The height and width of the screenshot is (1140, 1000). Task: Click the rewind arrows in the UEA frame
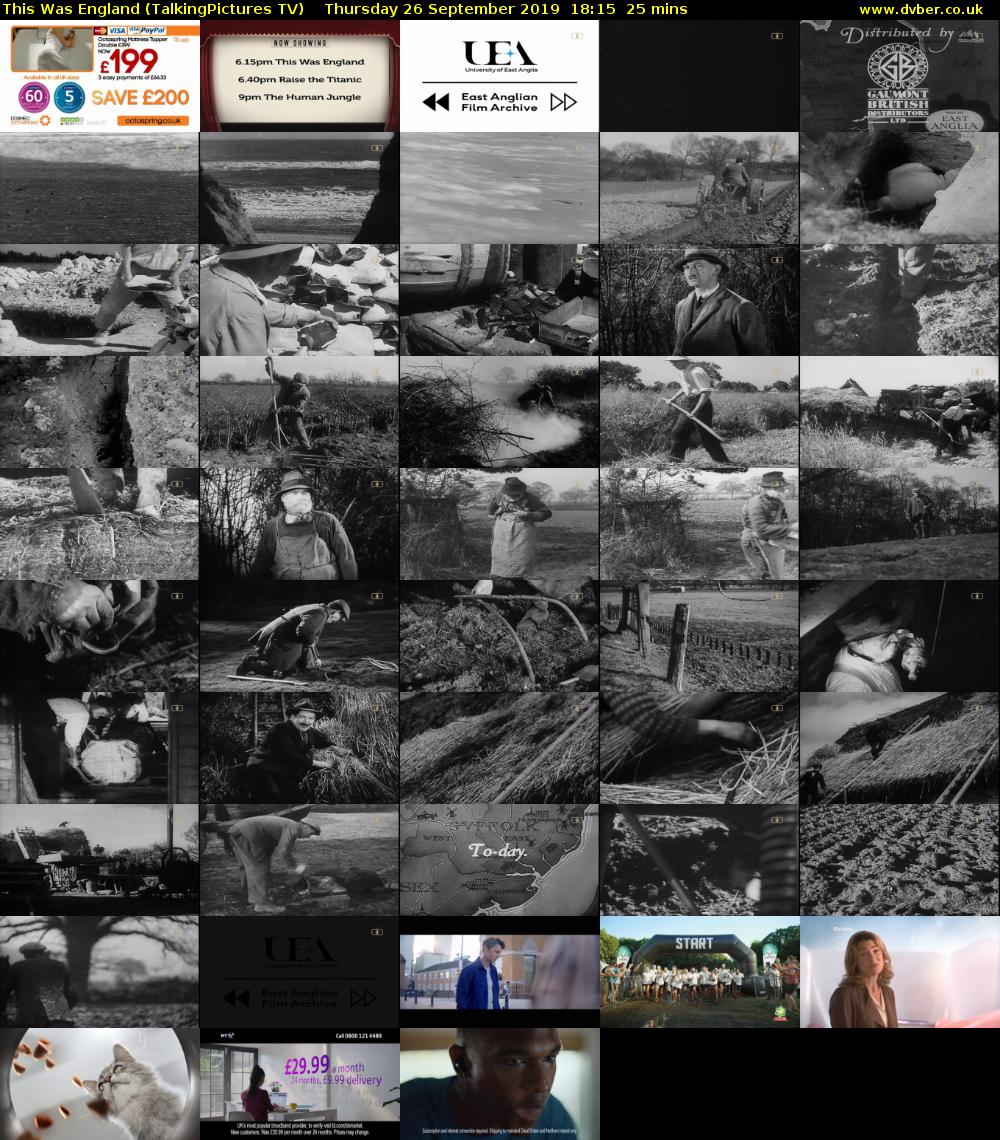436,102
